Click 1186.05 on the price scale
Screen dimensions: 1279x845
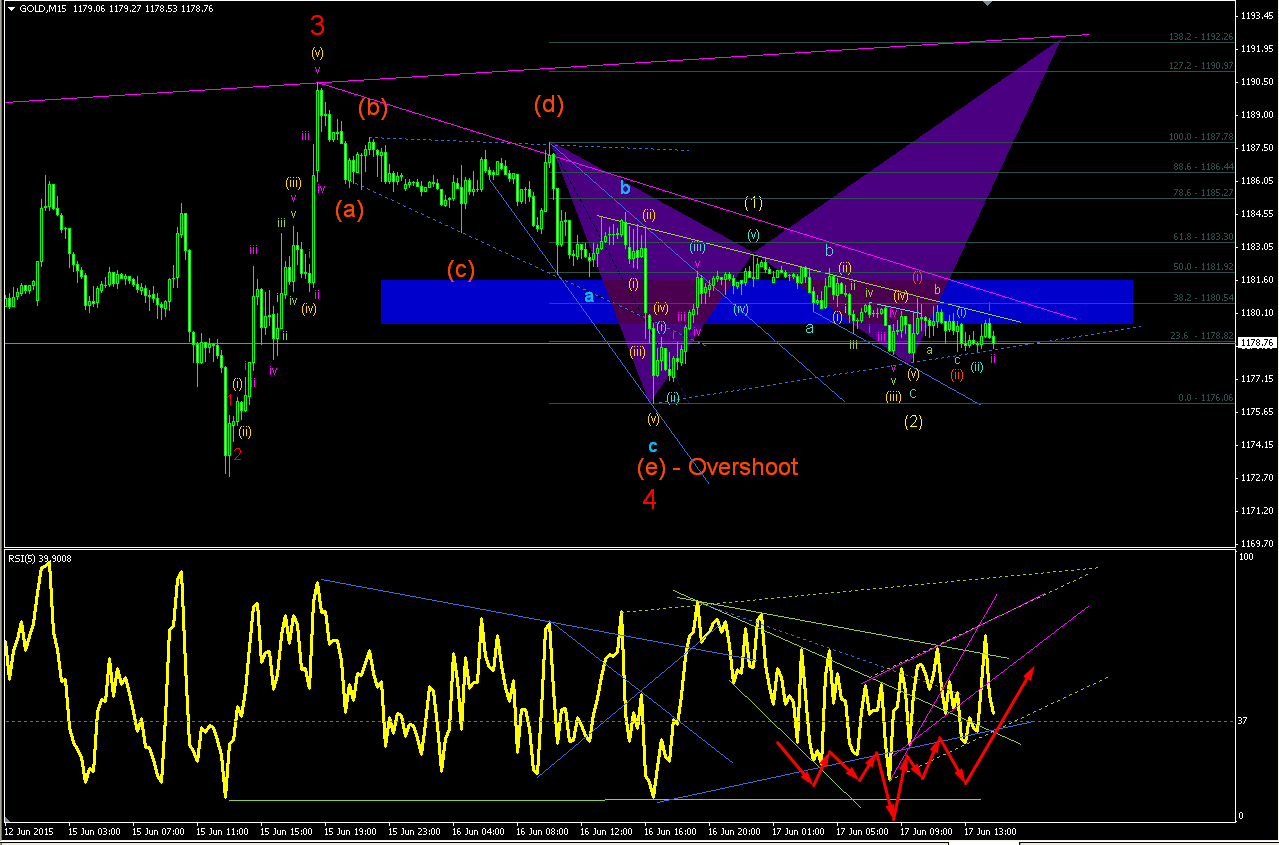[x=1257, y=181]
